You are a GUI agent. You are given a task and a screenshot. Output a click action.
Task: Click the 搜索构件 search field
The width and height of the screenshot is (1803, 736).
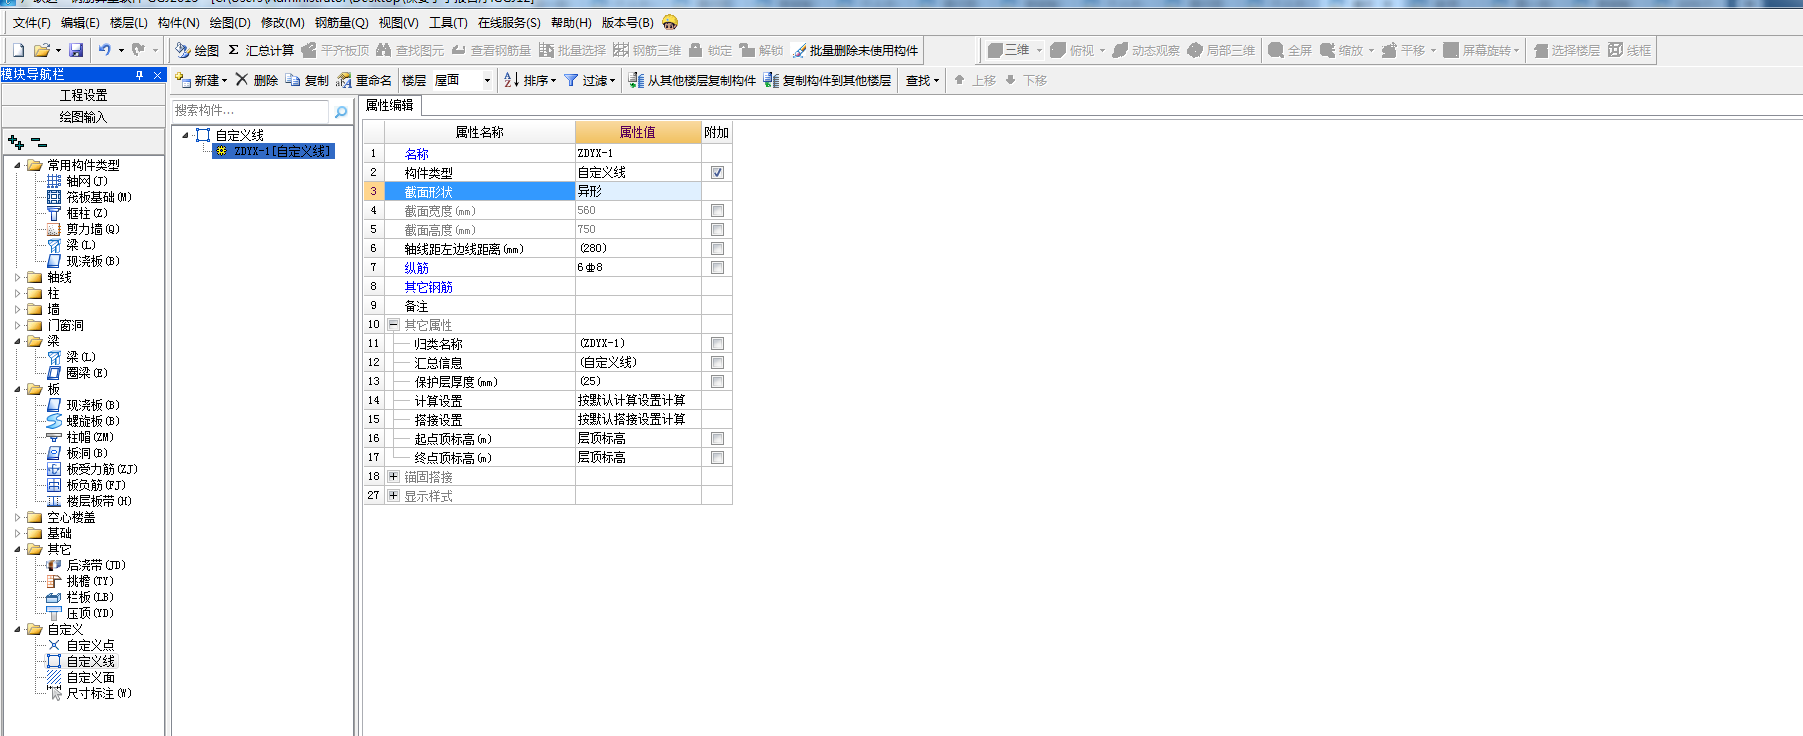[x=252, y=111]
